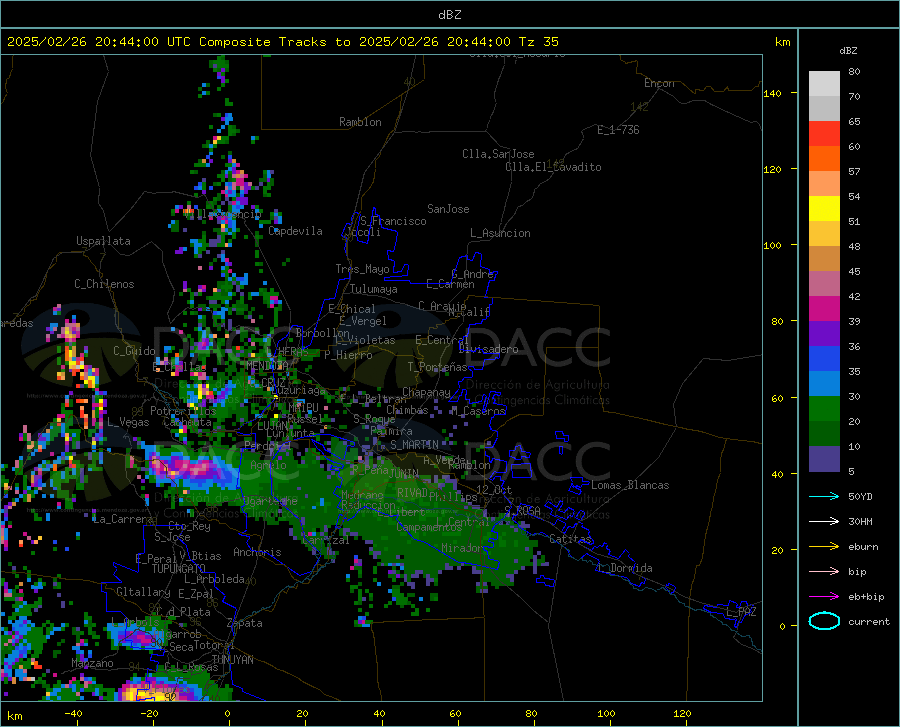Screen dimensions: 900x727
Task: Click the '65' value on the dBZ scale
Action: click(854, 122)
